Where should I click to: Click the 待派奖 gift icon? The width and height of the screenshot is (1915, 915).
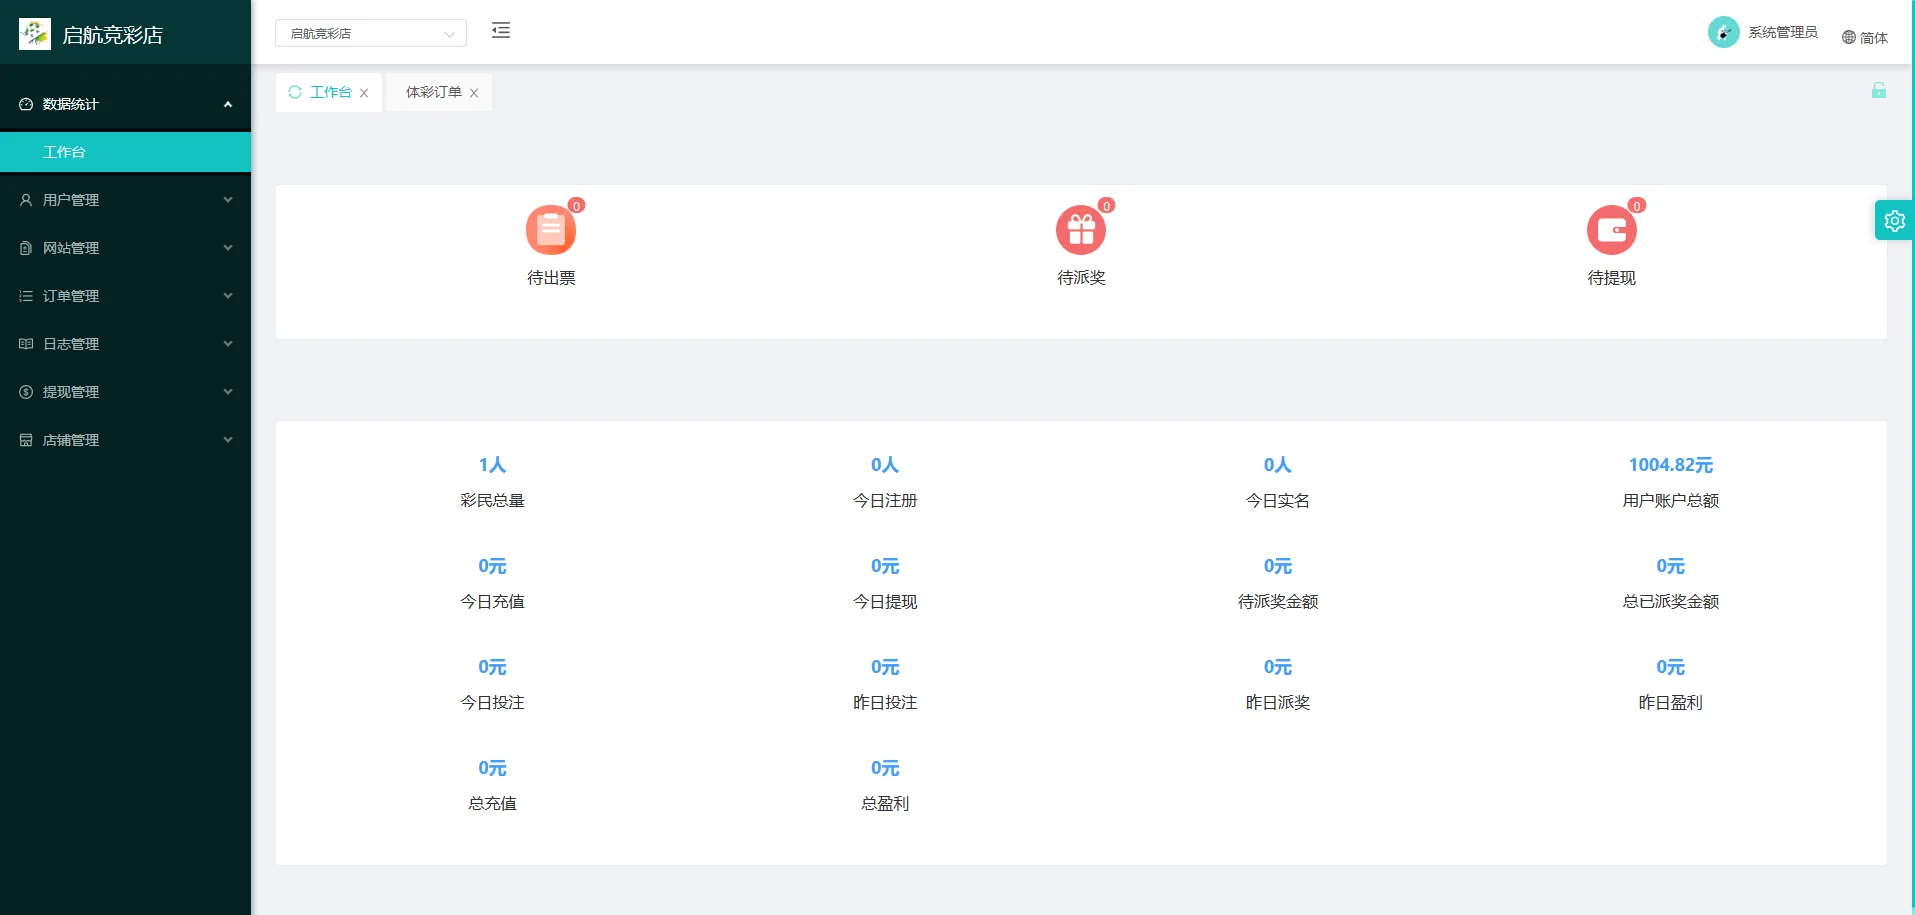click(x=1081, y=229)
